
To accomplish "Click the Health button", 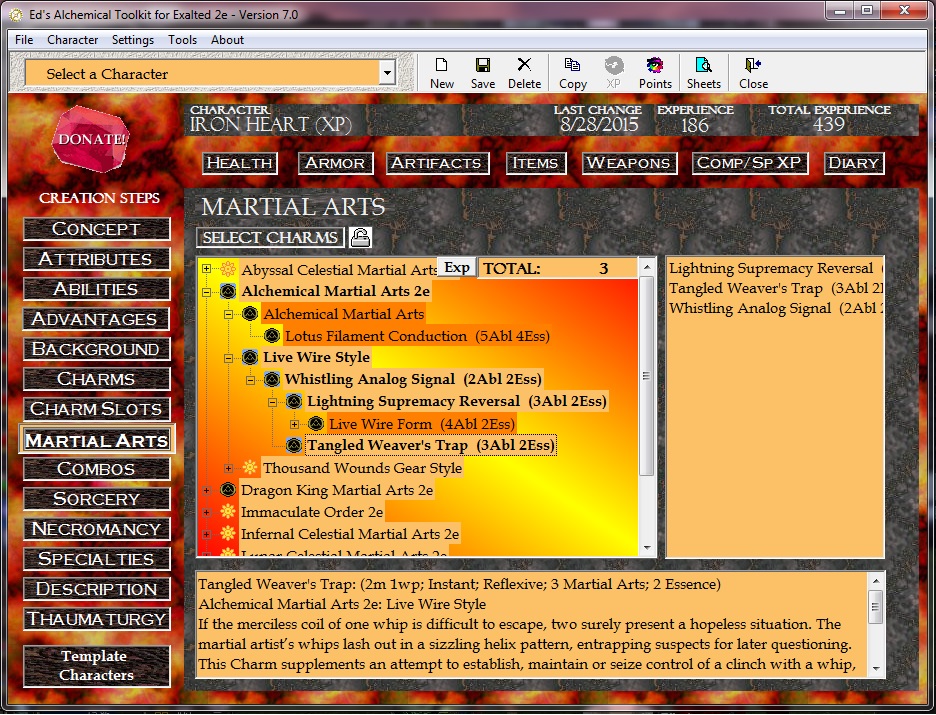I will pyautogui.click(x=240, y=163).
